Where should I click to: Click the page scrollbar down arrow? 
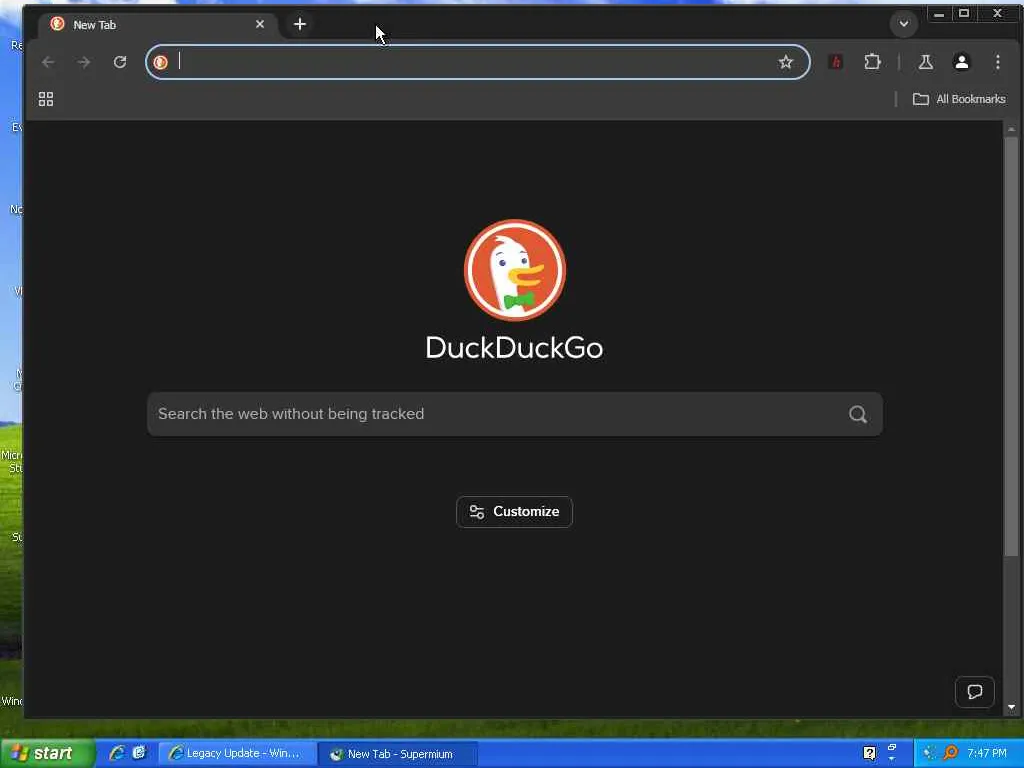(x=1012, y=707)
